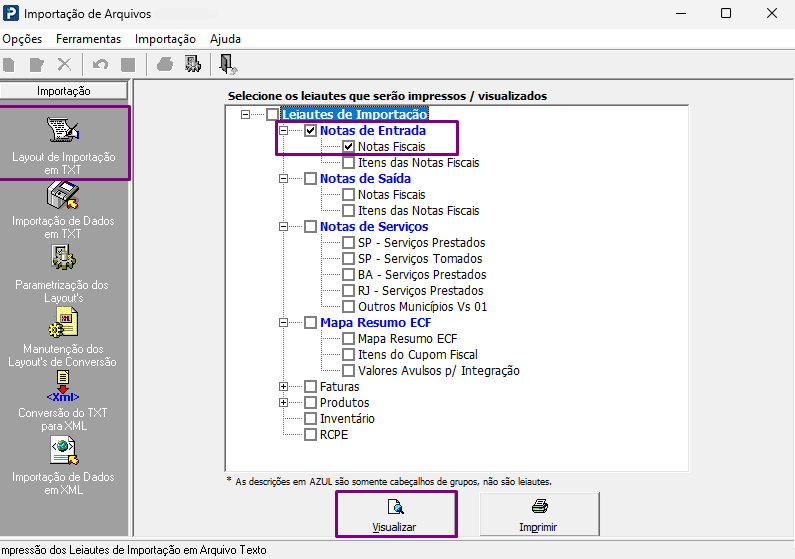795x559 pixels.
Task: Open the Importação menu
Action: click(x=165, y=39)
